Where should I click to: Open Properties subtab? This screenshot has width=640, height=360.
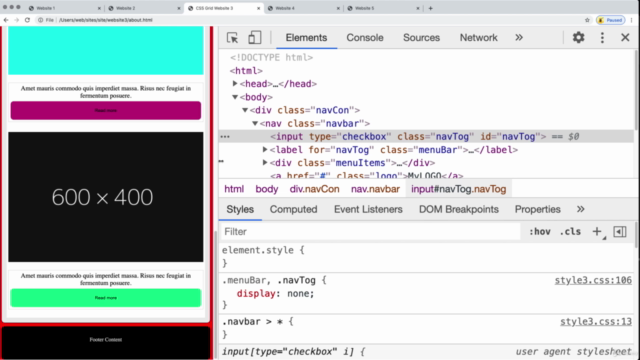tap(538, 209)
